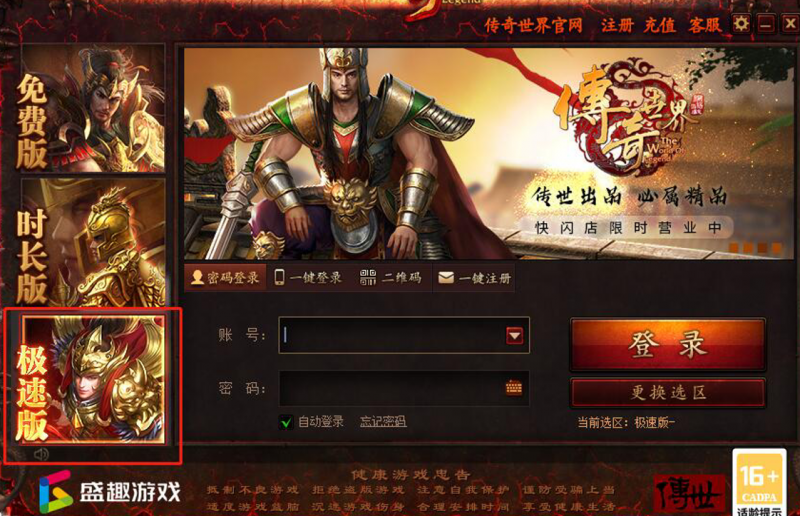Open the 传奇世界官网 link
This screenshot has width=800, height=516.
click(534, 25)
